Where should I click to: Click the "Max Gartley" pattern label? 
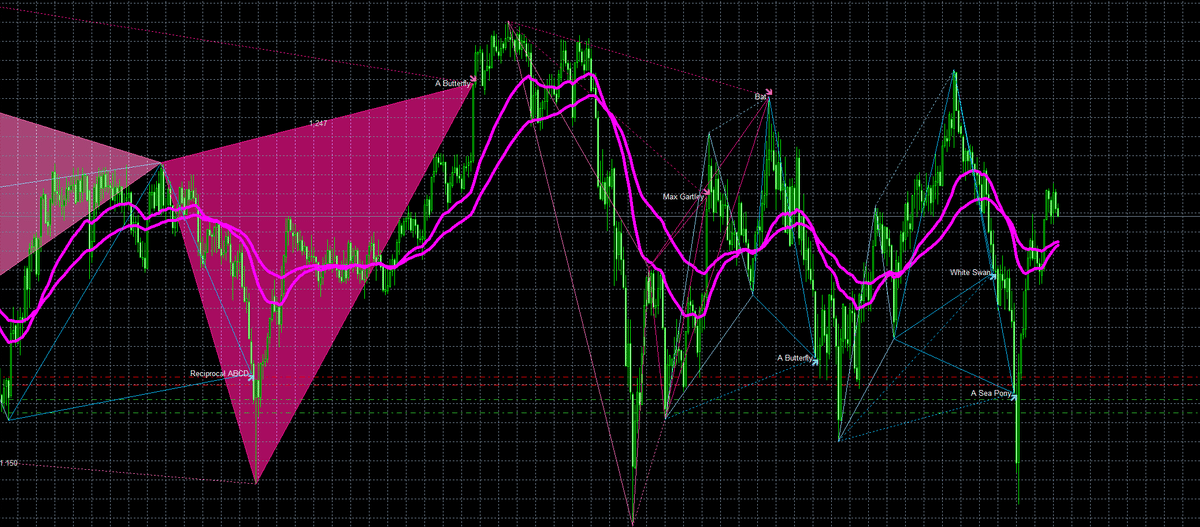[683, 197]
